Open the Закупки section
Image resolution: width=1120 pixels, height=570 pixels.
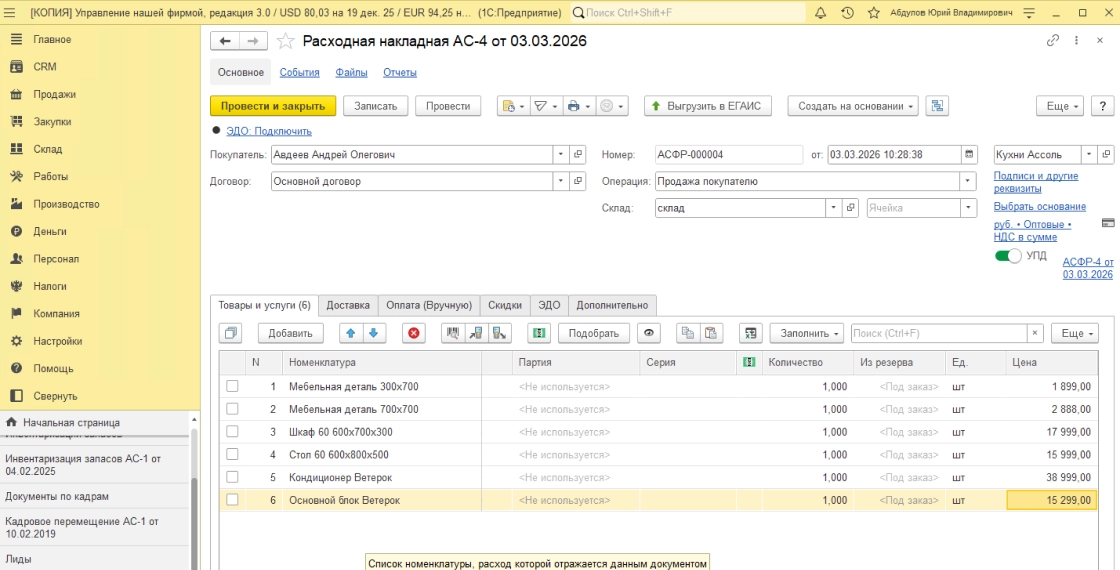[52, 121]
